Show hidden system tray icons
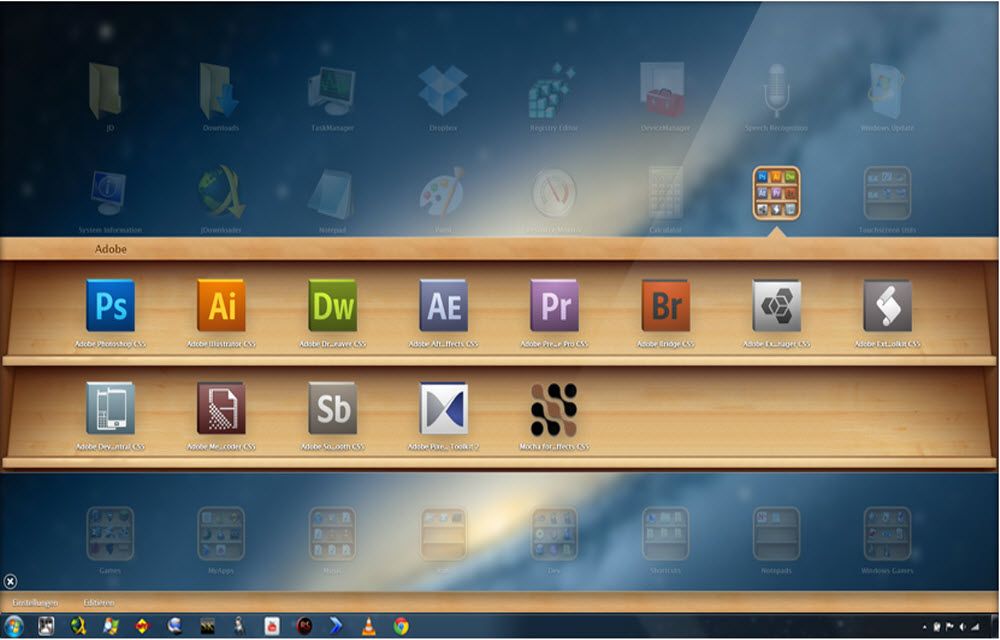1000x640 pixels. (925, 627)
